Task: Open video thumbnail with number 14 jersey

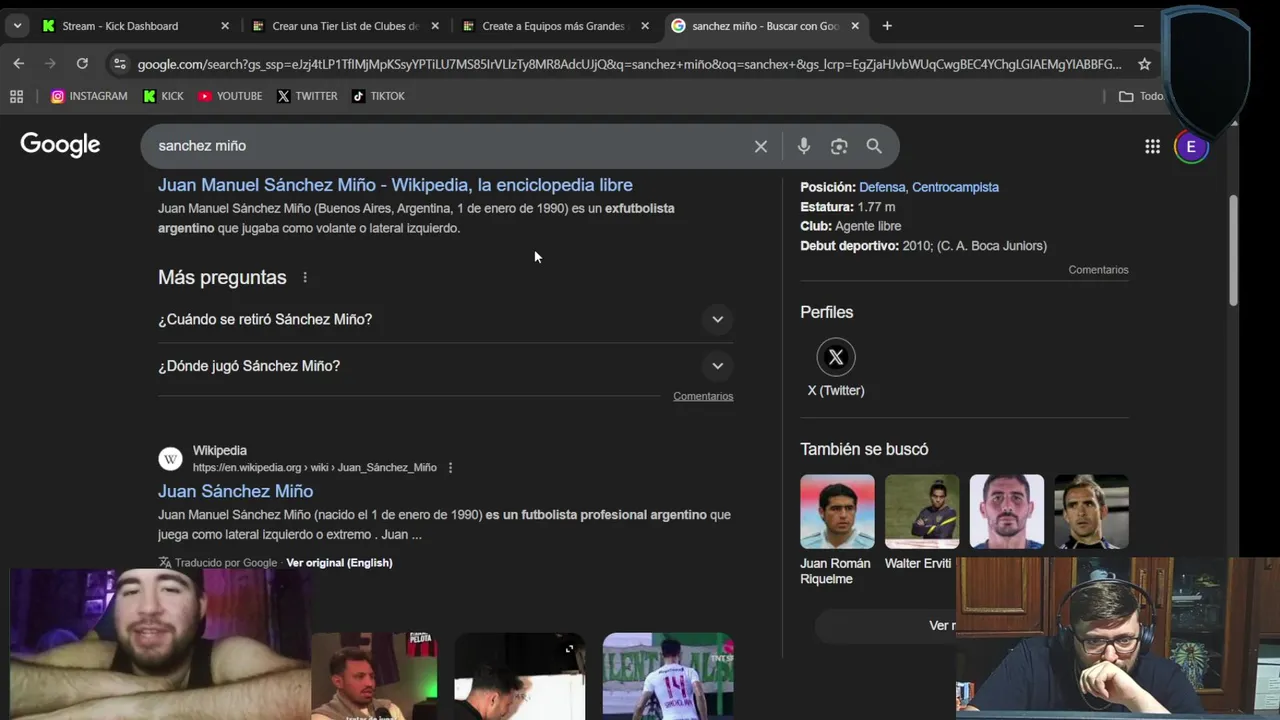Action: coord(668,676)
